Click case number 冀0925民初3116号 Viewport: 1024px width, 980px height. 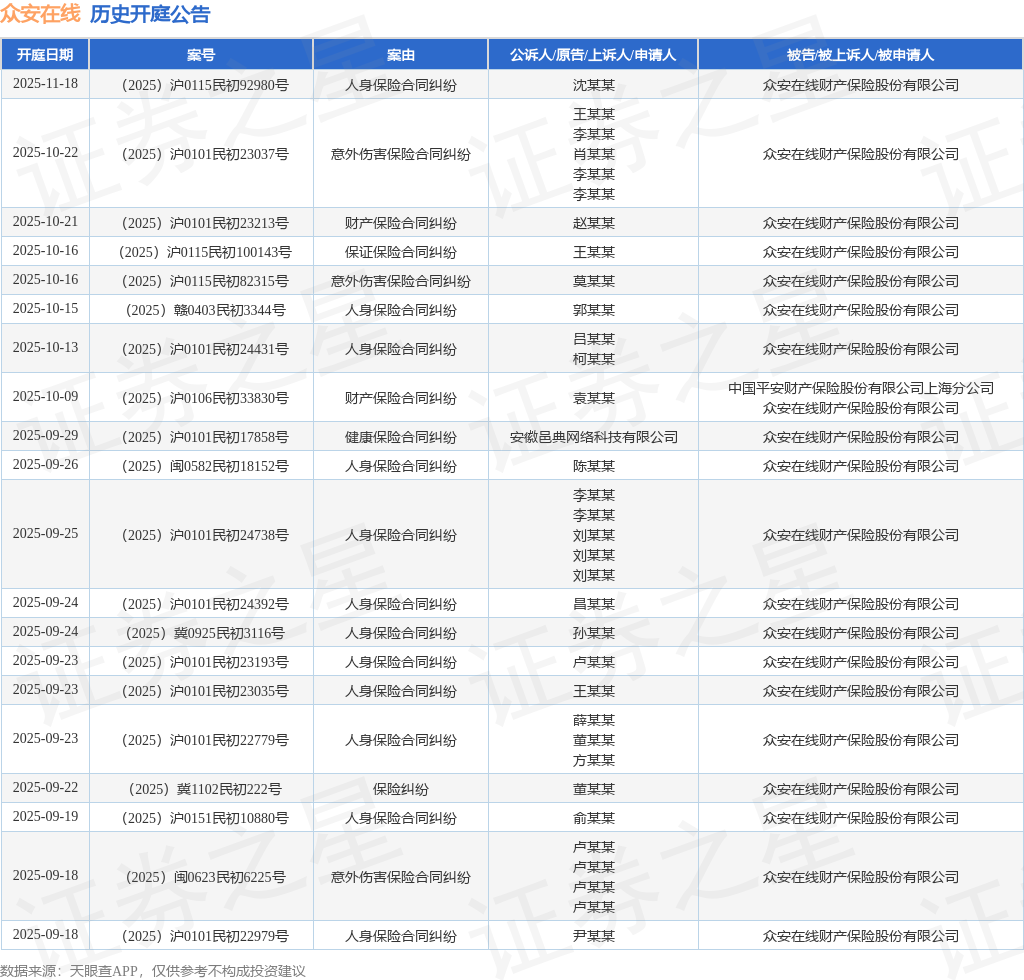tap(205, 633)
